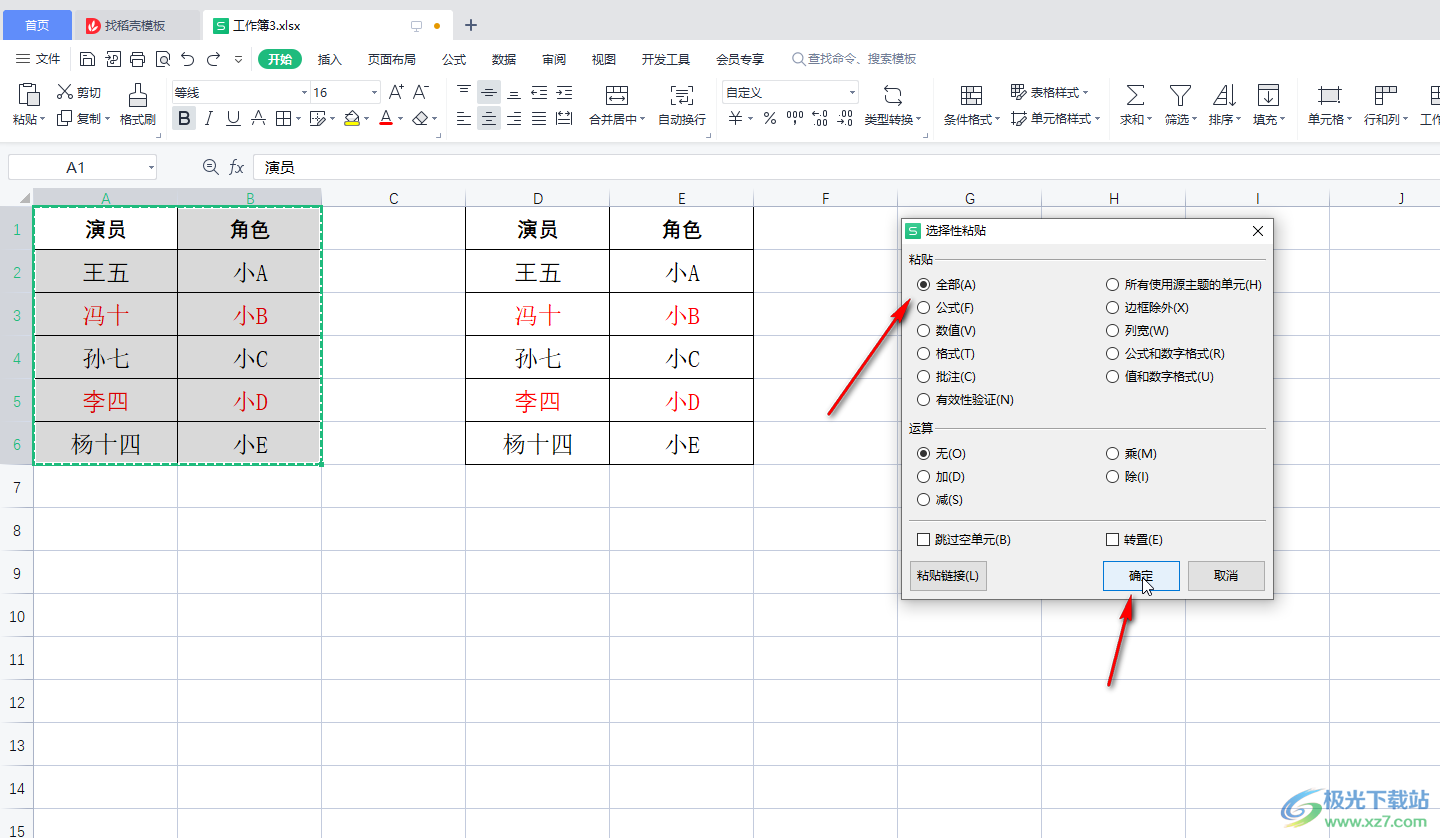Open the number format dropdown (自定义)
The width and height of the screenshot is (1440, 838).
(x=852, y=92)
